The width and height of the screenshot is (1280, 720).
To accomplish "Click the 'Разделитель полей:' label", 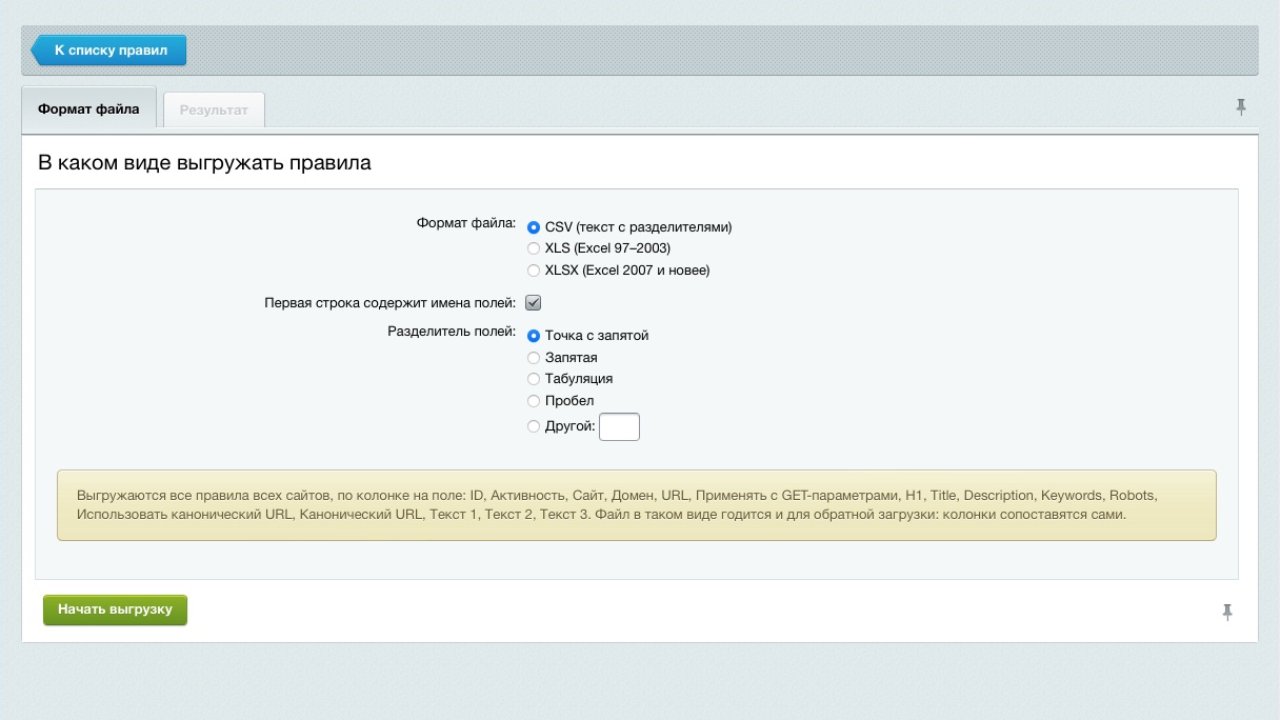I will 452,331.
